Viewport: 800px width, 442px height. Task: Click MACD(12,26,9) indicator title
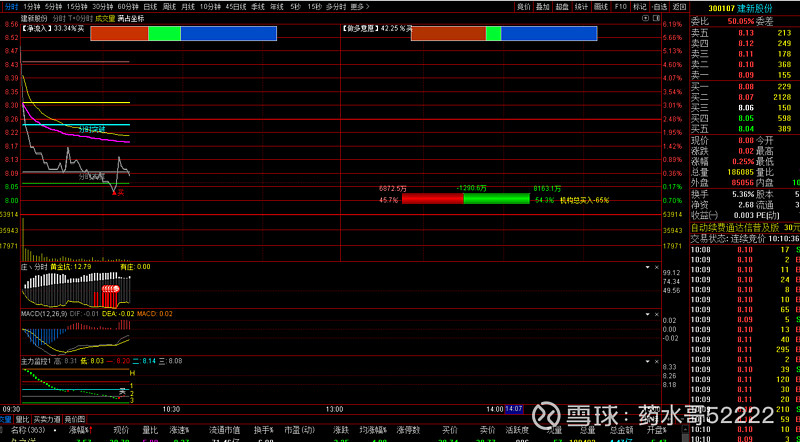point(43,313)
